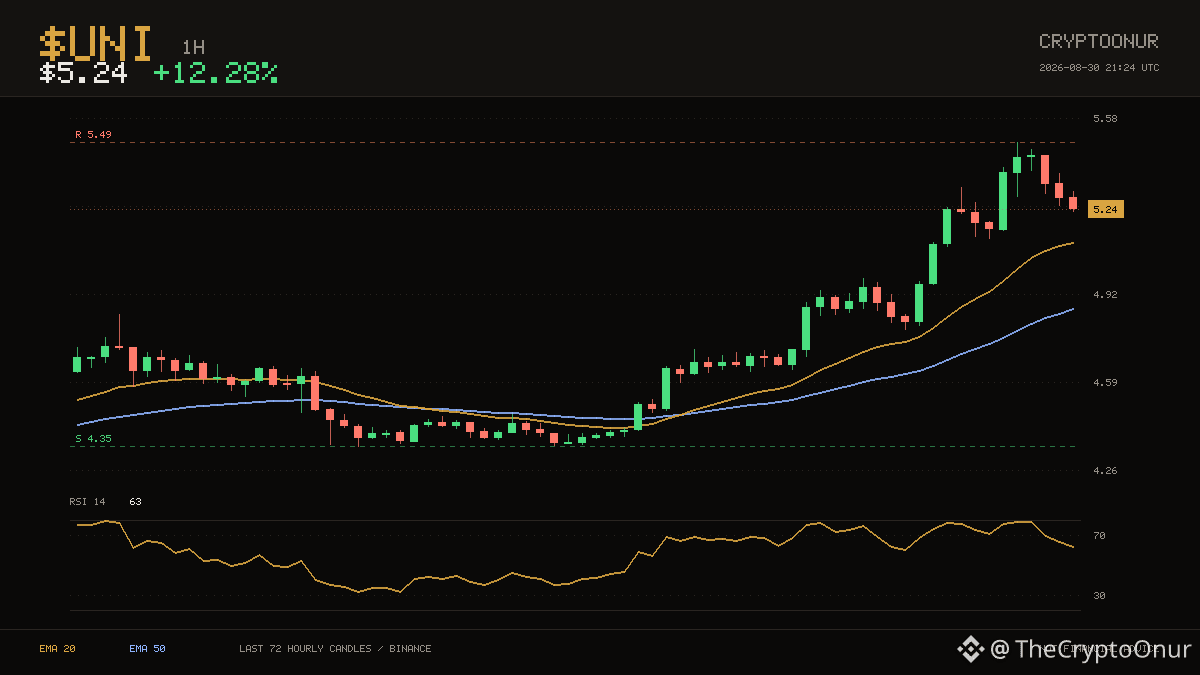Click the RSI value 63
Screen dimensions: 1200x675
tap(135, 501)
